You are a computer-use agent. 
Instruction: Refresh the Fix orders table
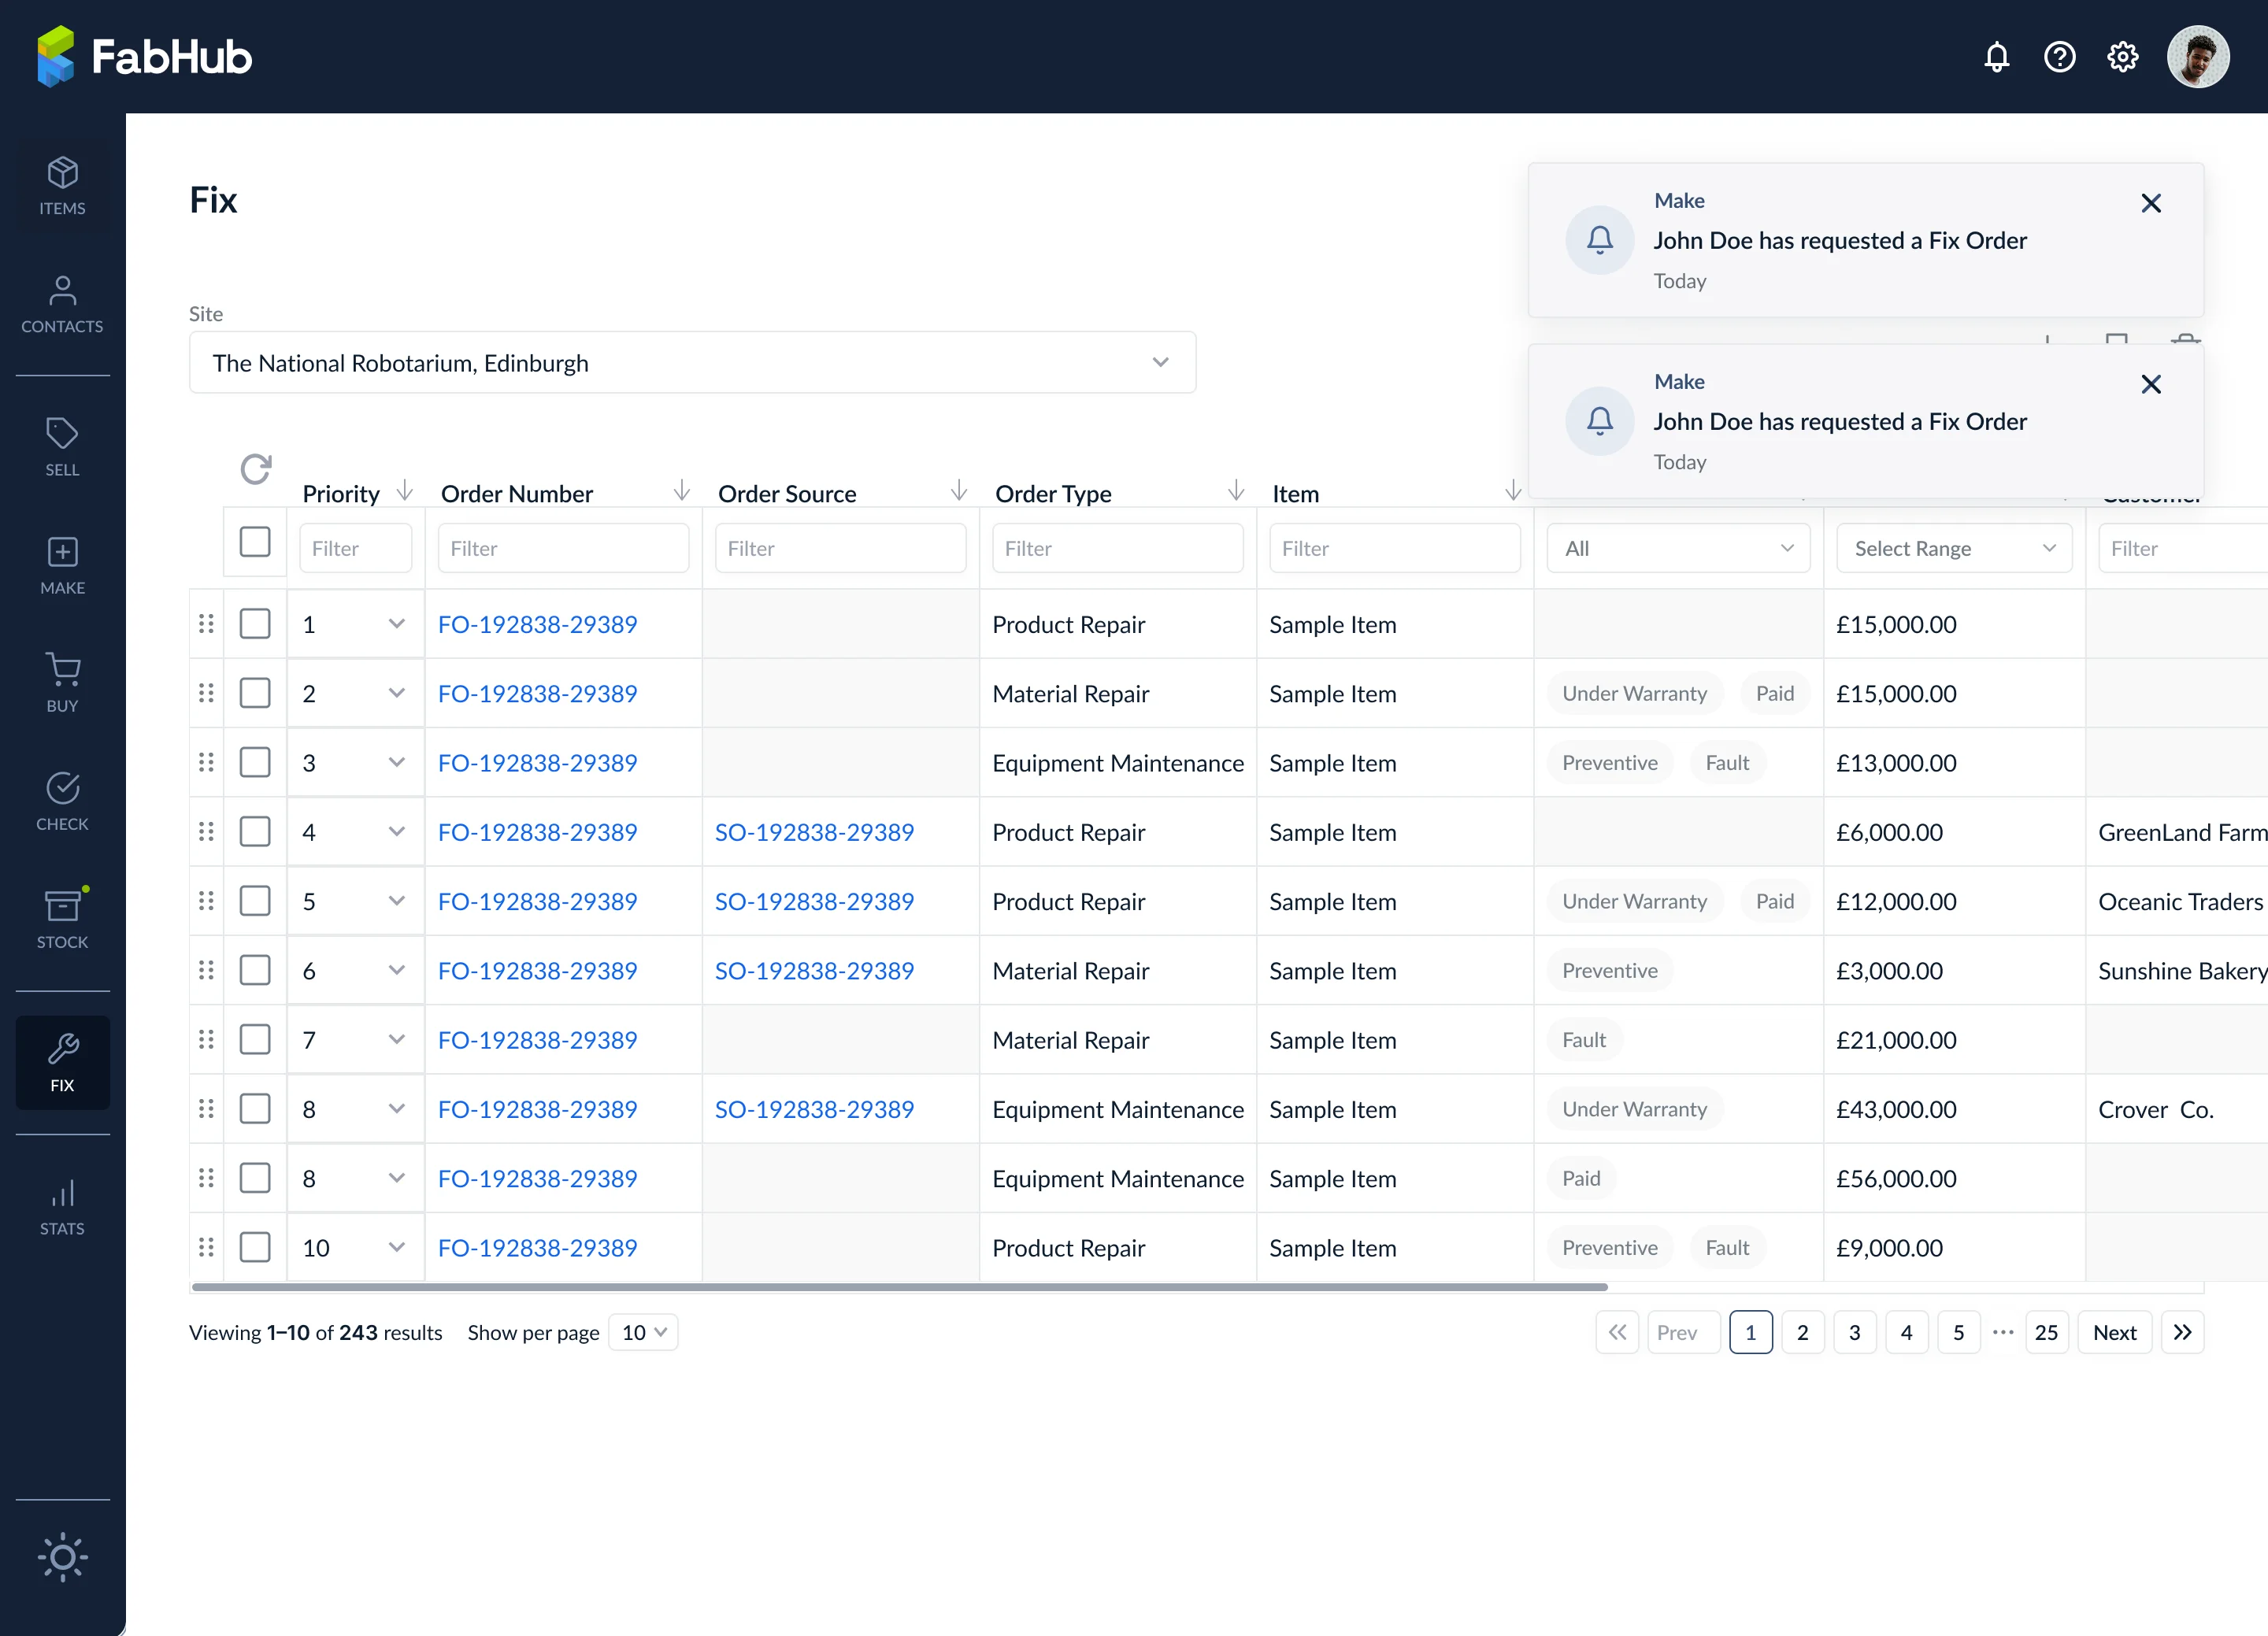(256, 469)
